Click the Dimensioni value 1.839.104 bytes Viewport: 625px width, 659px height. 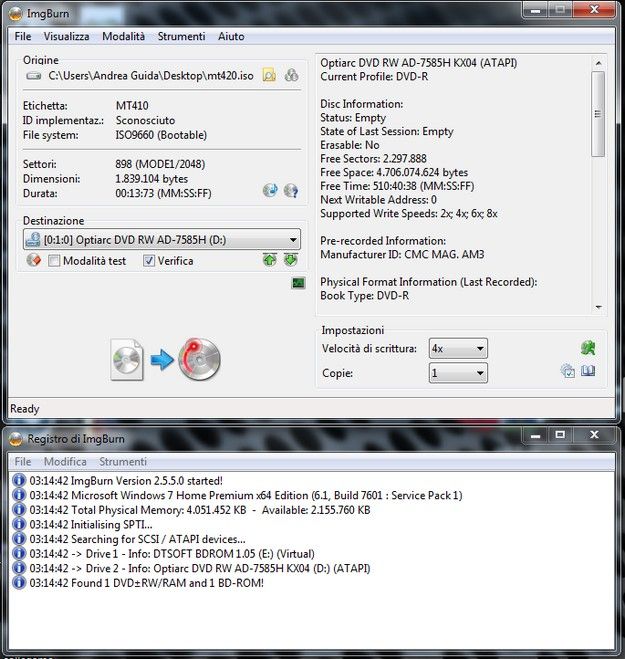click(x=151, y=179)
